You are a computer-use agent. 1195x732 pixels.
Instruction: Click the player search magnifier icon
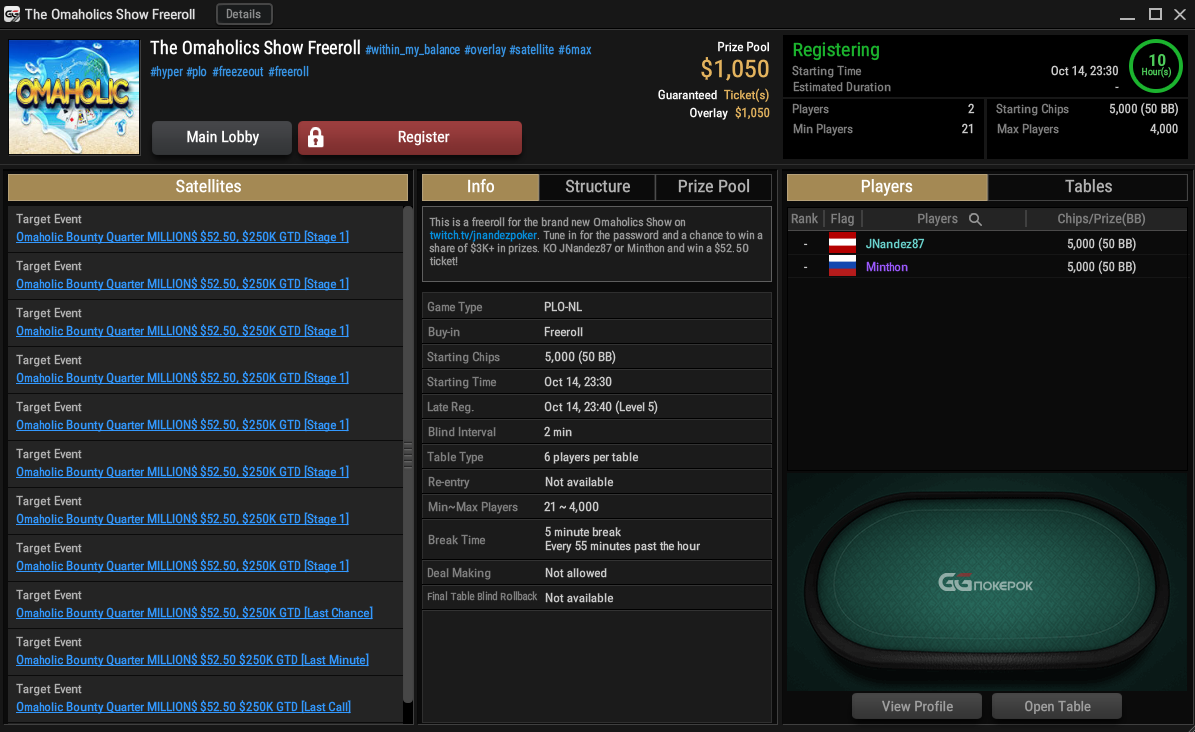point(975,220)
